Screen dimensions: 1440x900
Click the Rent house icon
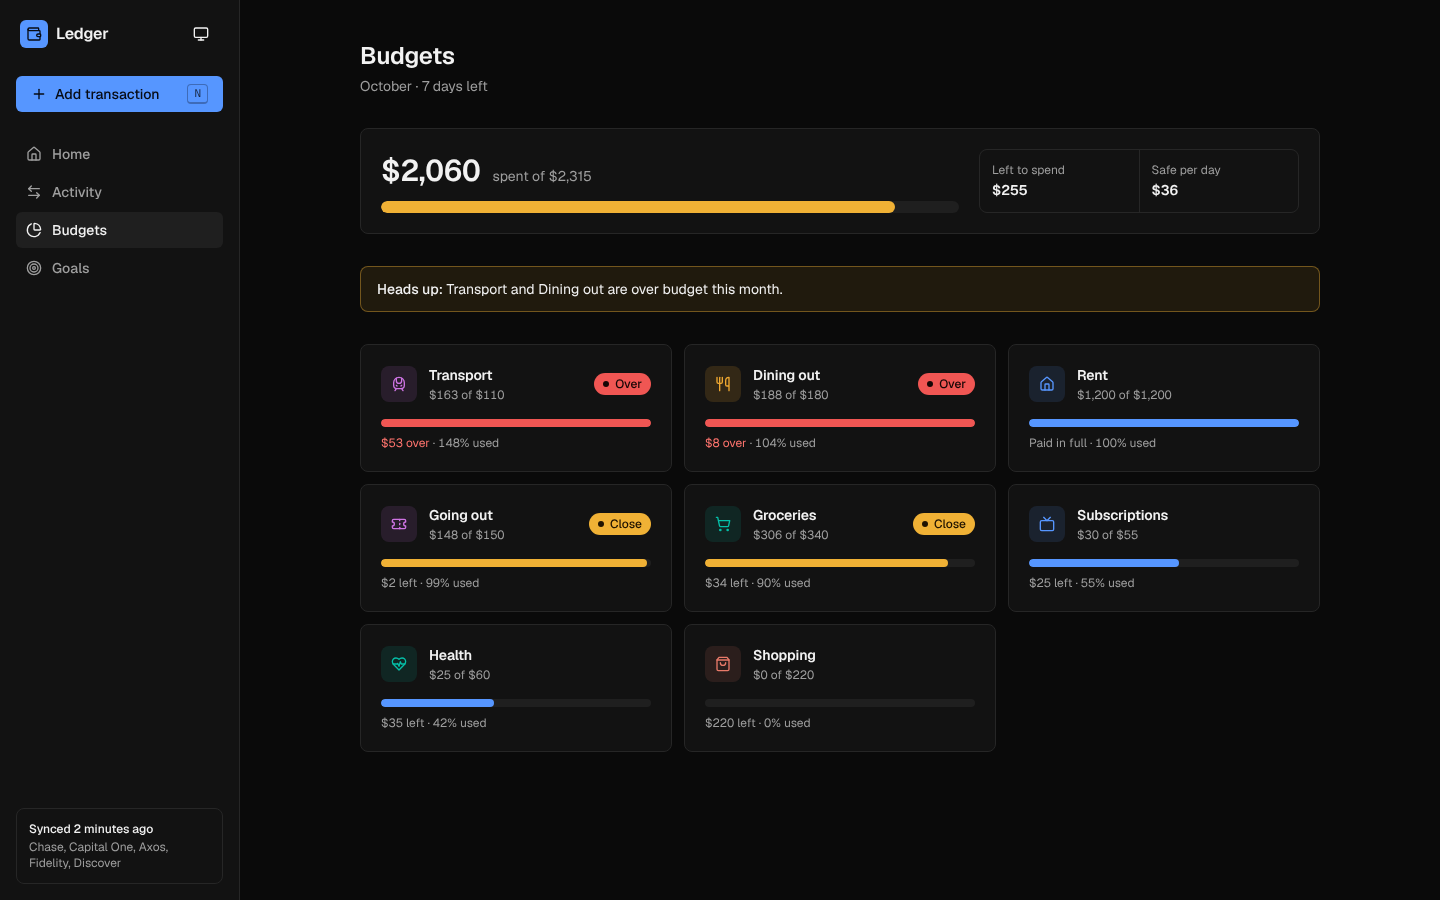tap(1047, 384)
